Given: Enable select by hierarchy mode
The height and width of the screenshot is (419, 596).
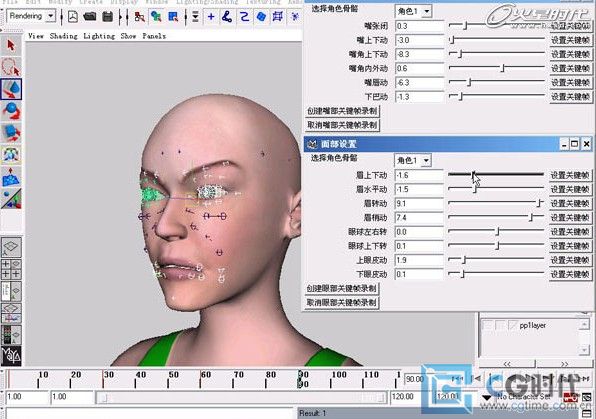Looking at the screenshot, I should pos(140,16).
